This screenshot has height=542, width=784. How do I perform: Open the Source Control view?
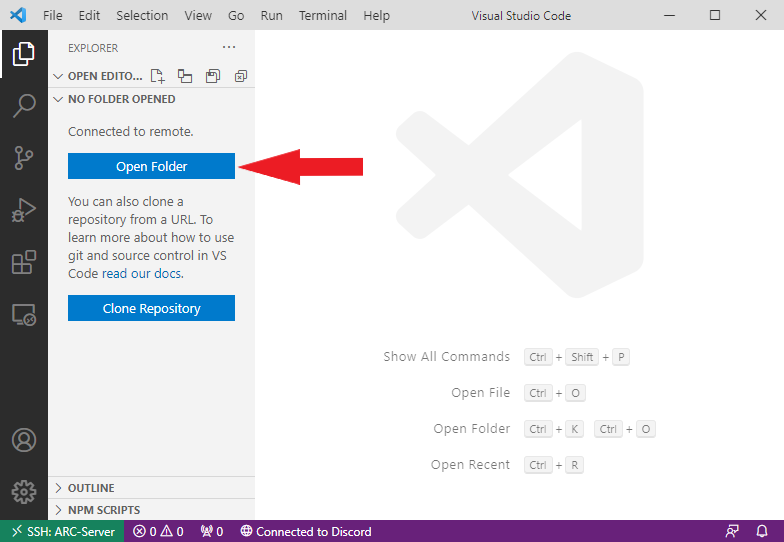(x=23, y=158)
